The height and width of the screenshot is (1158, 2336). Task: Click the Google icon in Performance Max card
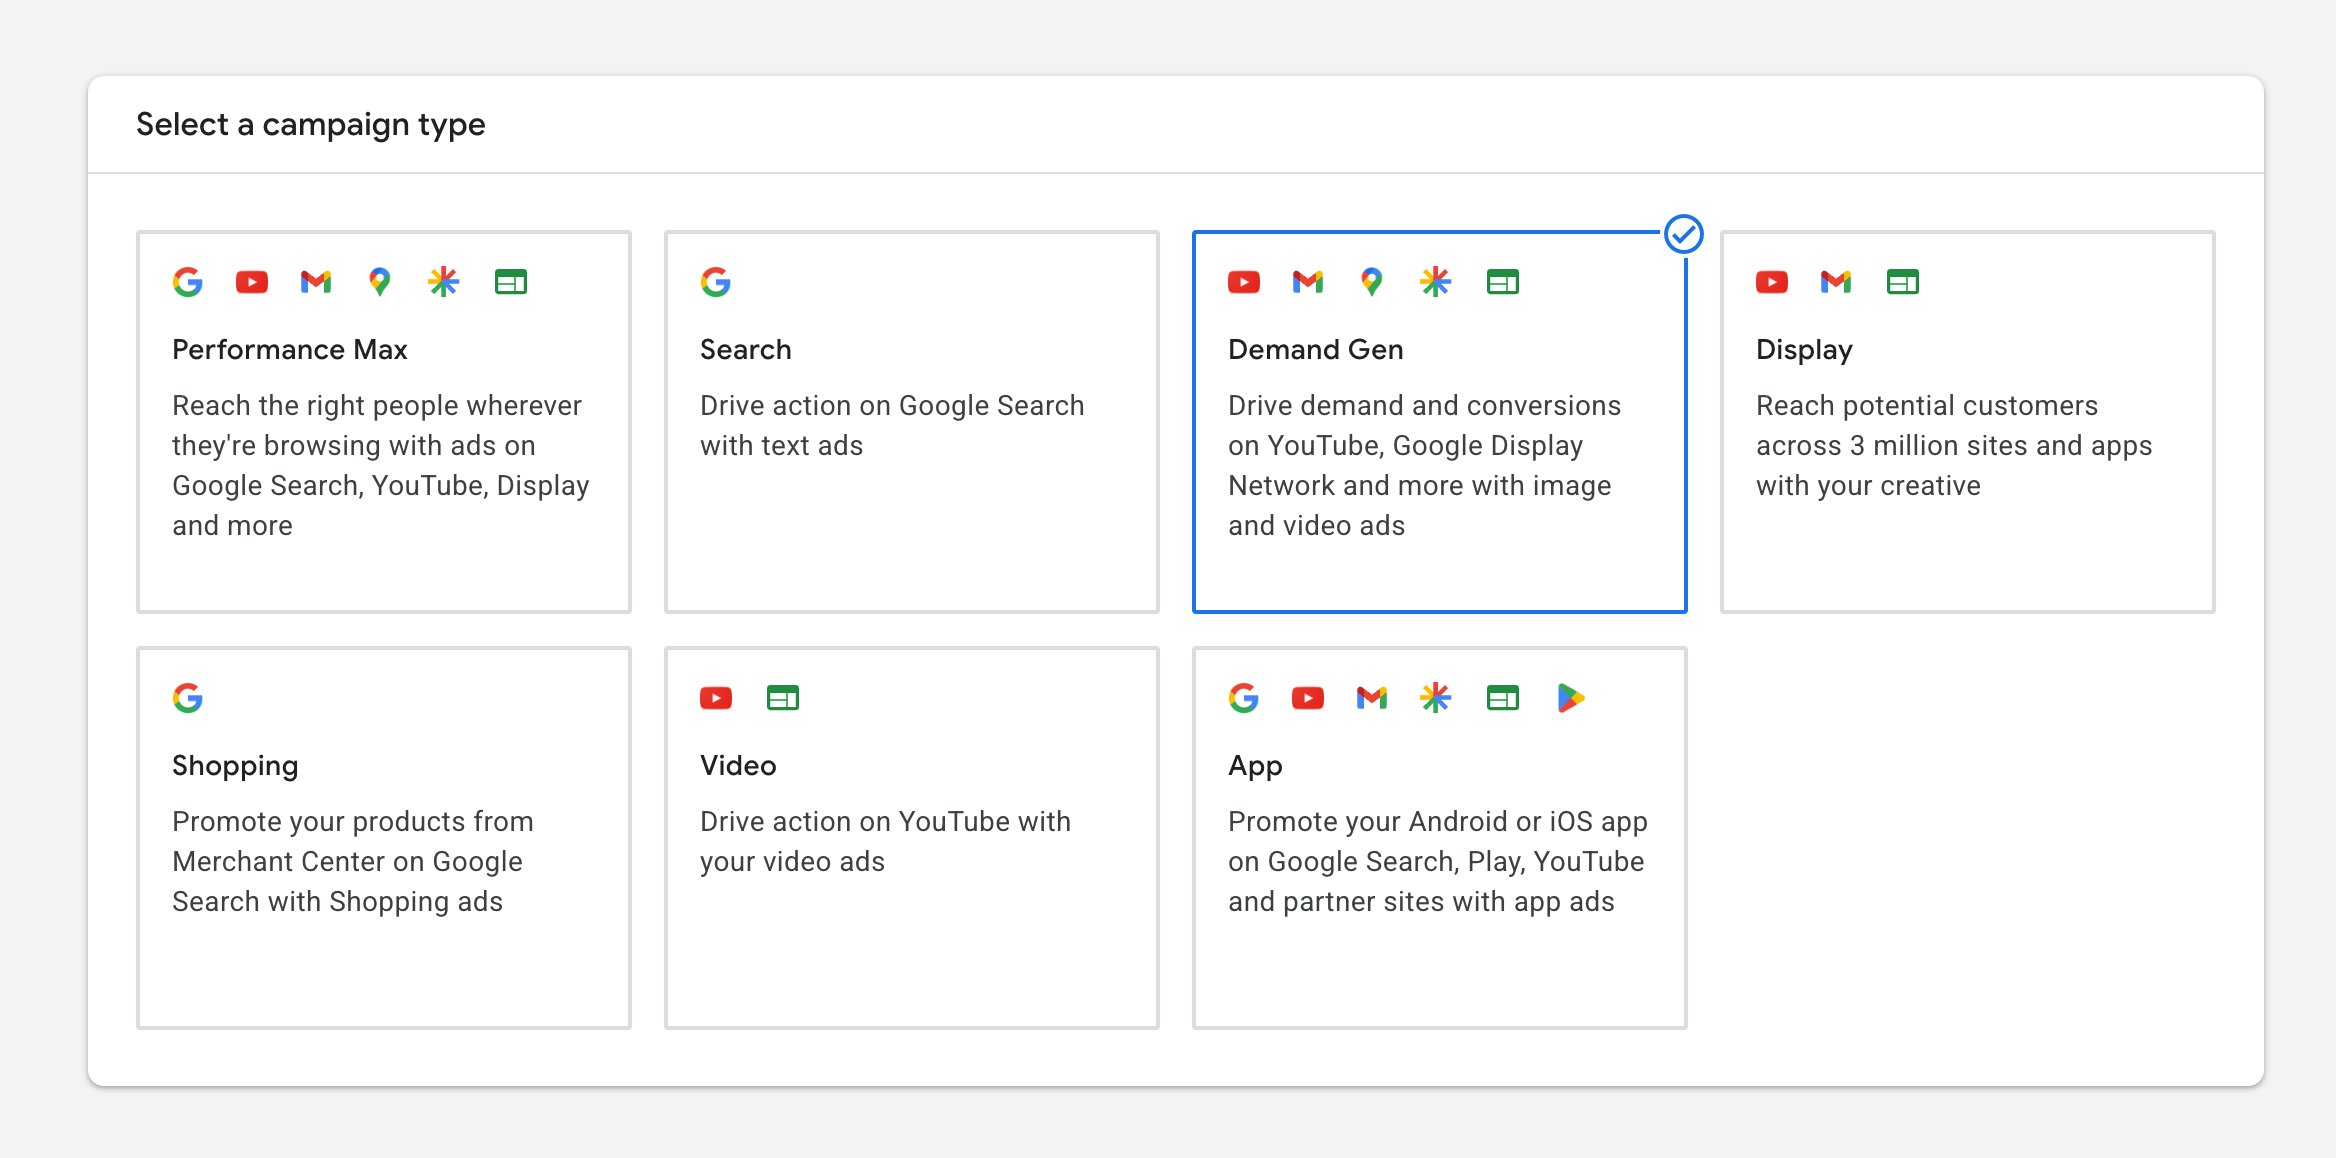pyautogui.click(x=188, y=282)
